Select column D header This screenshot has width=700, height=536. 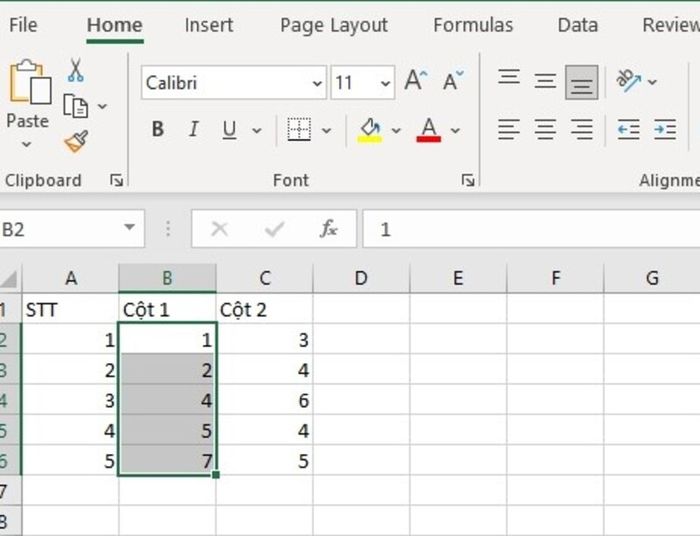coord(361,278)
